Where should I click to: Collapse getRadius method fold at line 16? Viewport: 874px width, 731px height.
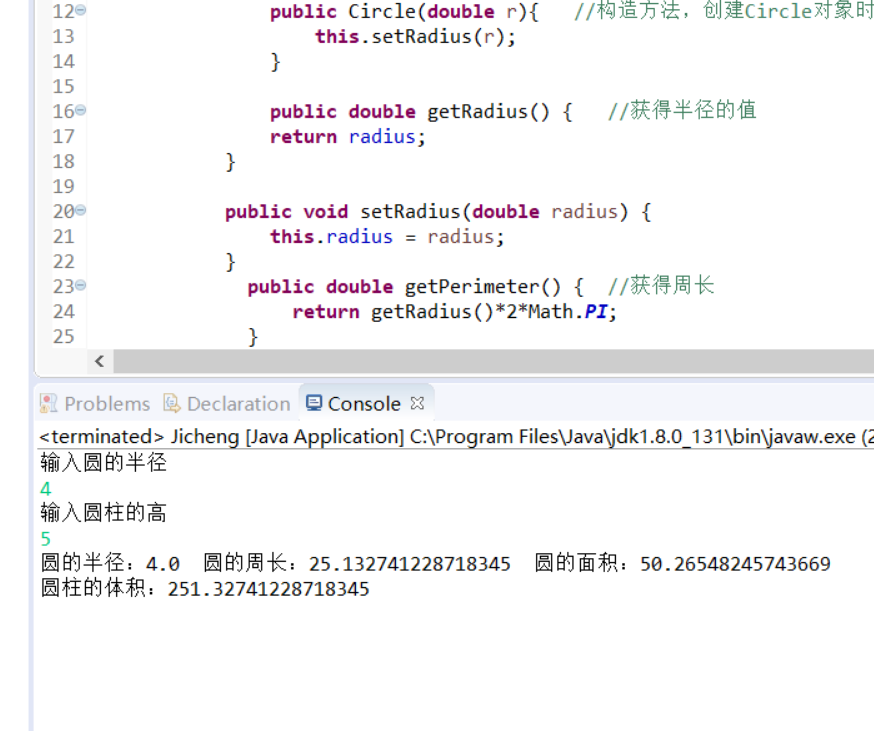pyautogui.click(x=81, y=110)
